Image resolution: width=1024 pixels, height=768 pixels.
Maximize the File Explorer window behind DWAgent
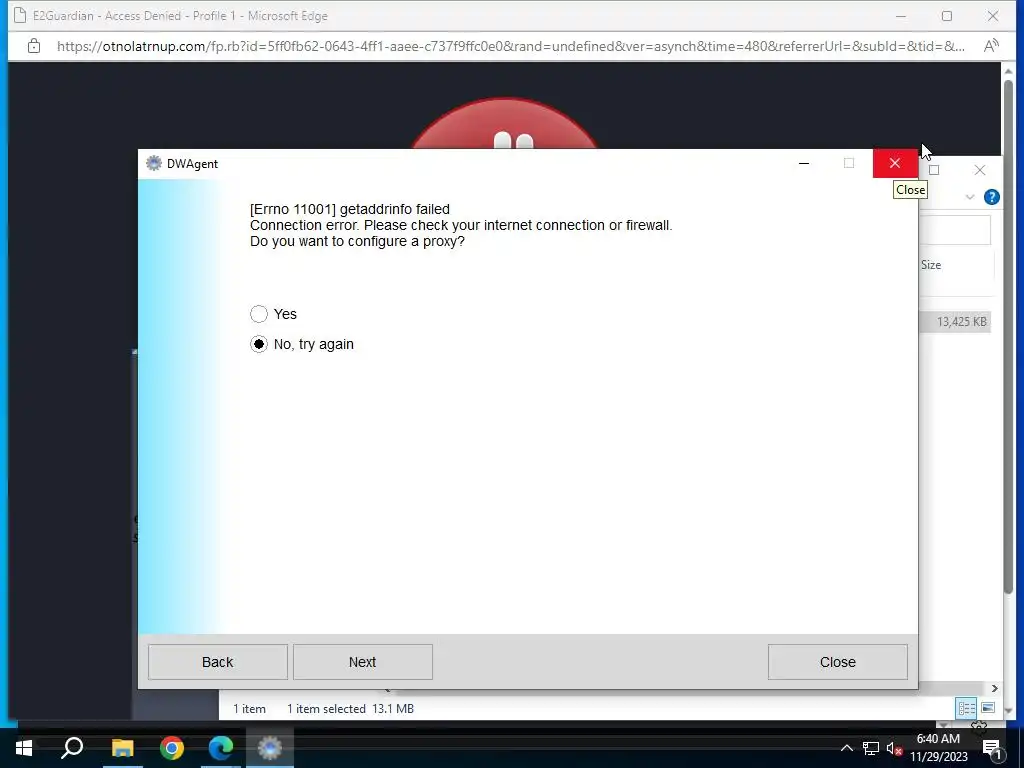[934, 170]
